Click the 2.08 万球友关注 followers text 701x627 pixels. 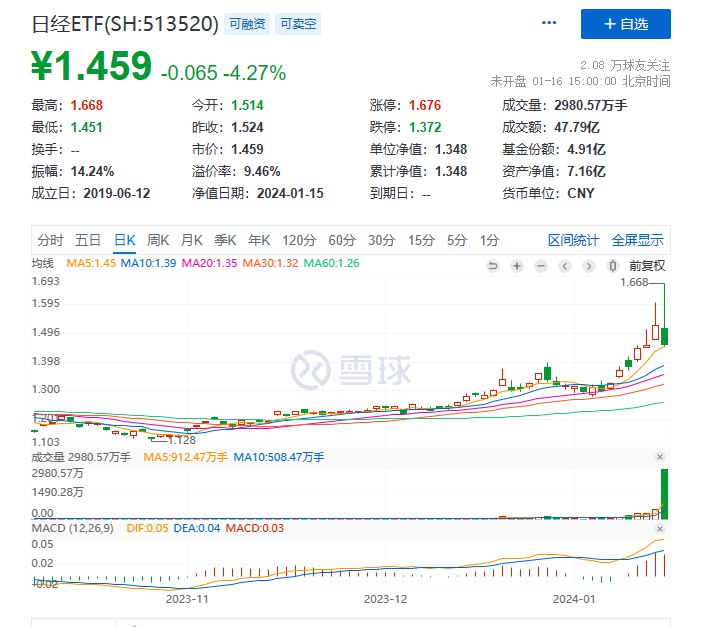[x=625, y=65]
